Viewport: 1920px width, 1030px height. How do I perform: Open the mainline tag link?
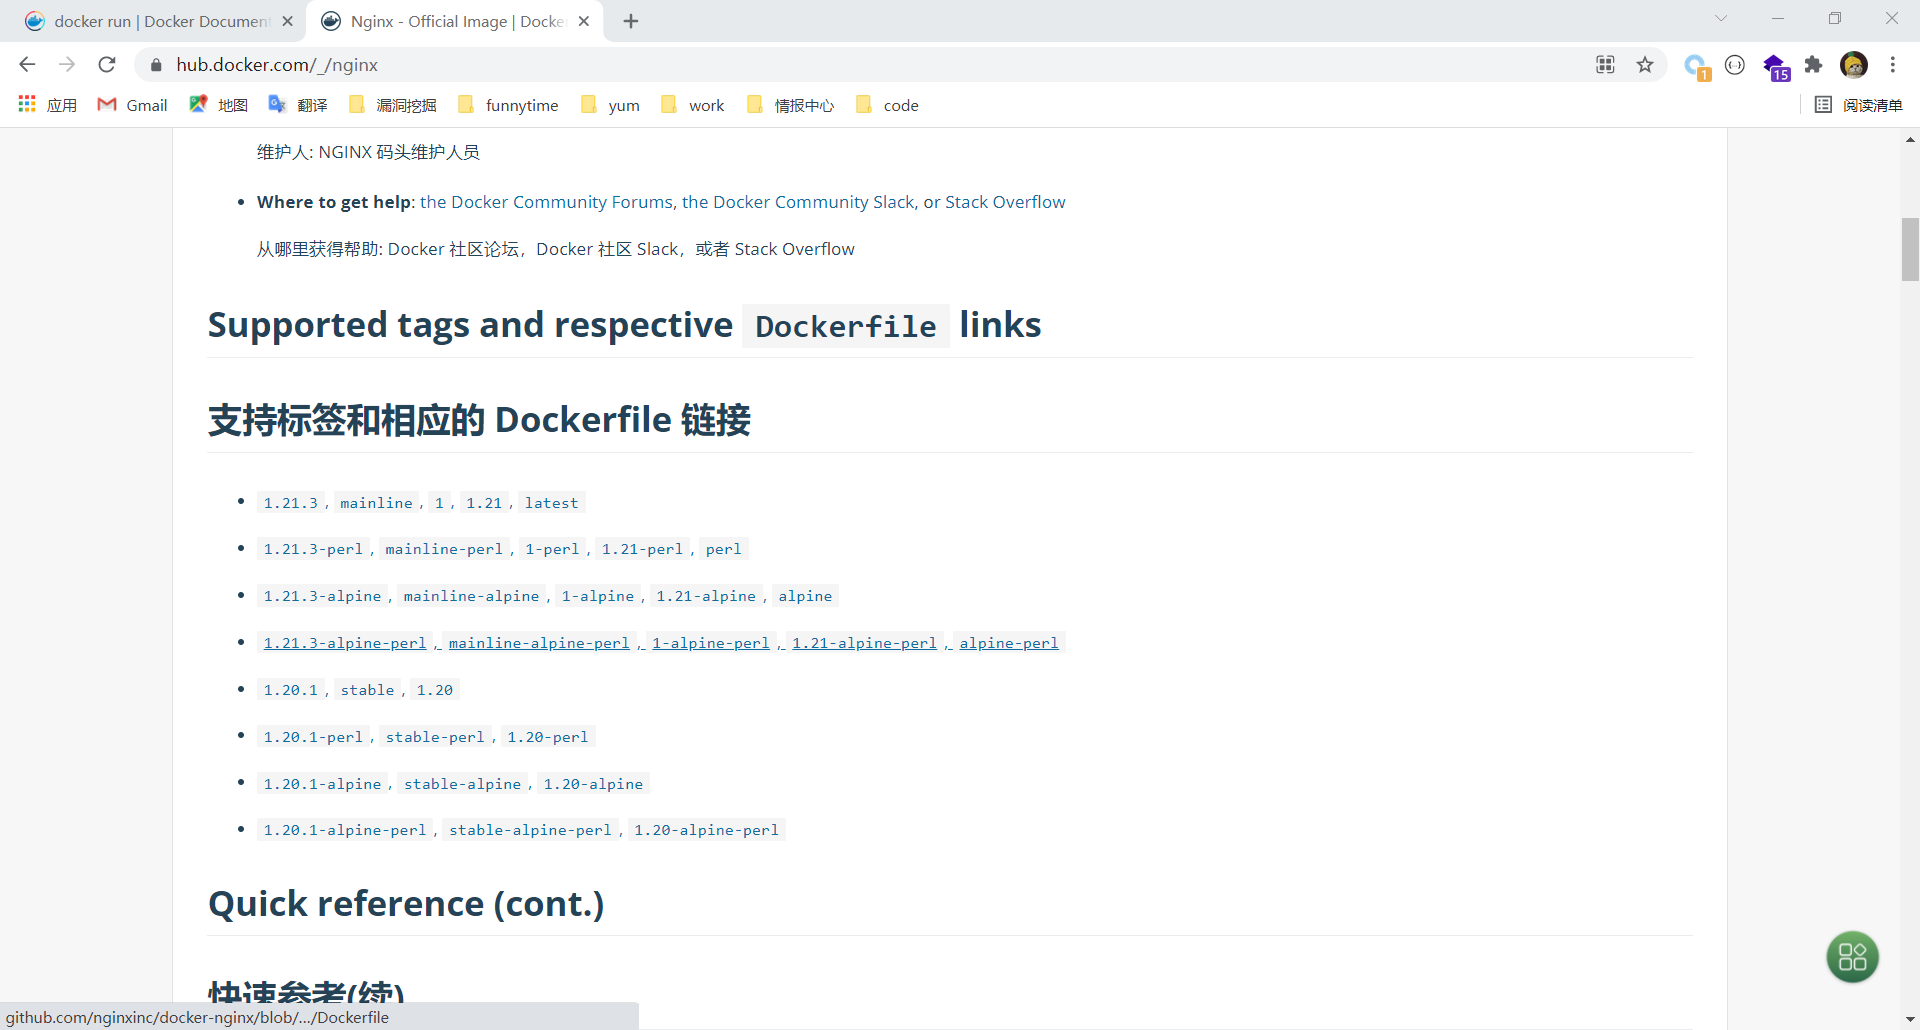[376, 503]
